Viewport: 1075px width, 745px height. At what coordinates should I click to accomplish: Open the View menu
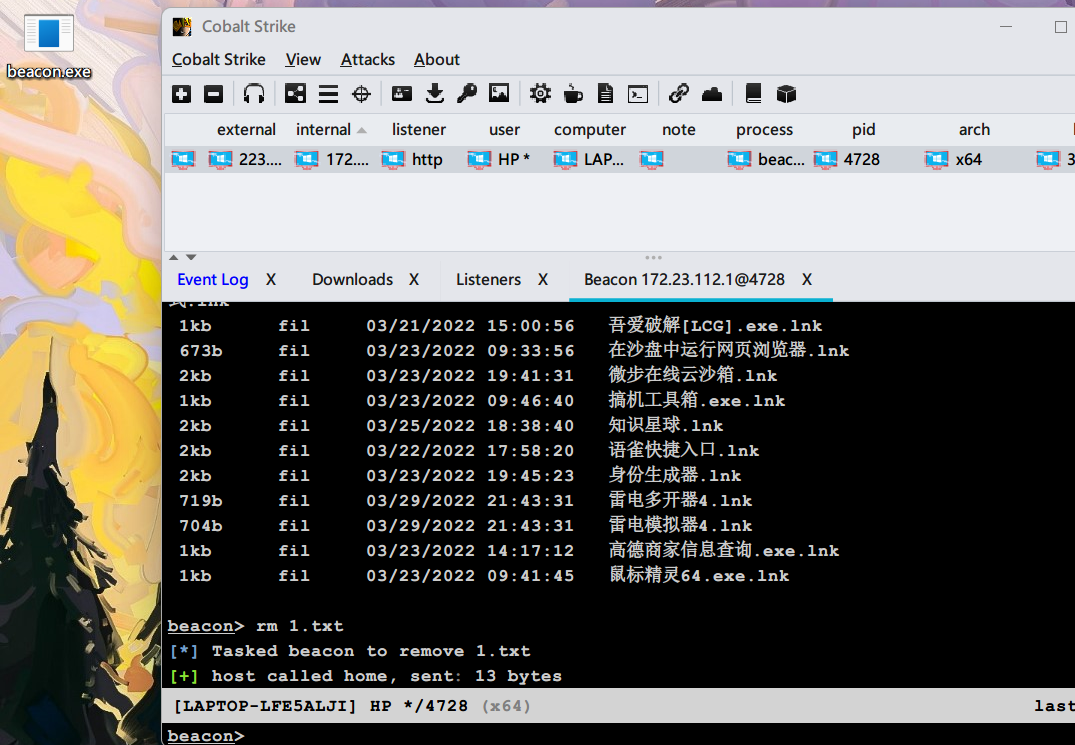[303, 60]
